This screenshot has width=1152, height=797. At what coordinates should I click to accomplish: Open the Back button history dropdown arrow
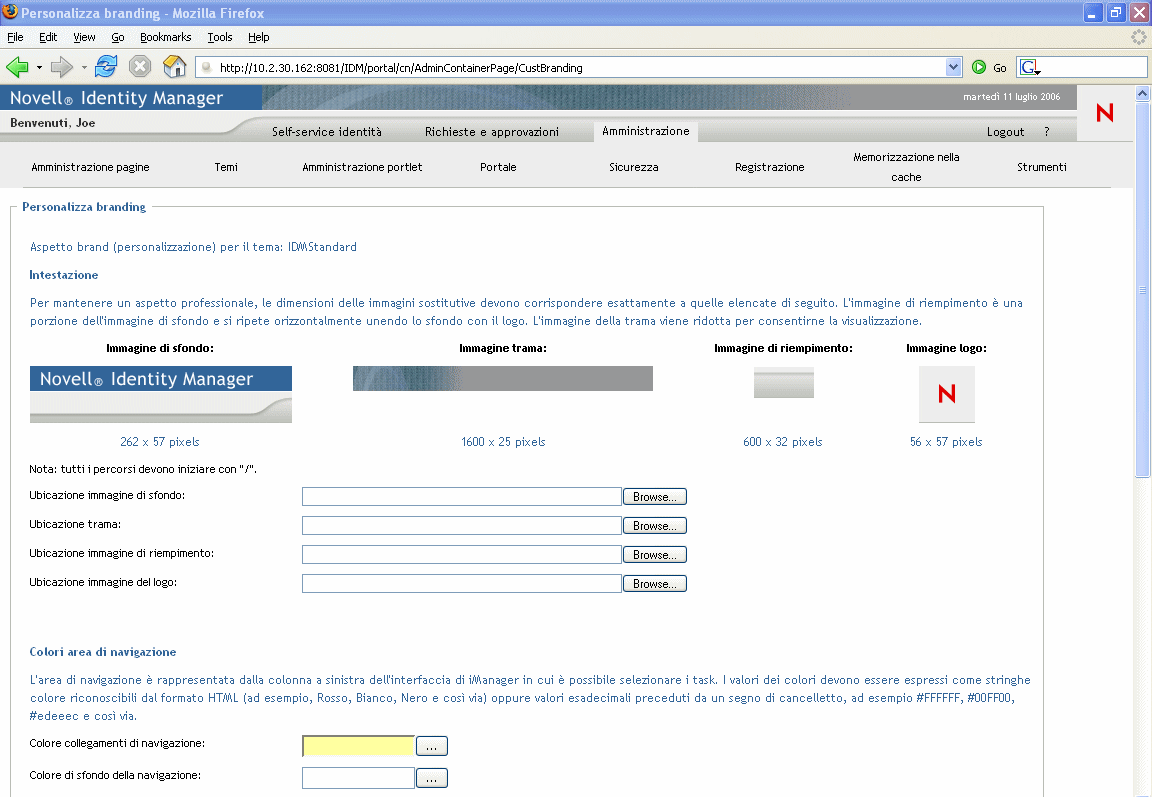coord(39,68)
